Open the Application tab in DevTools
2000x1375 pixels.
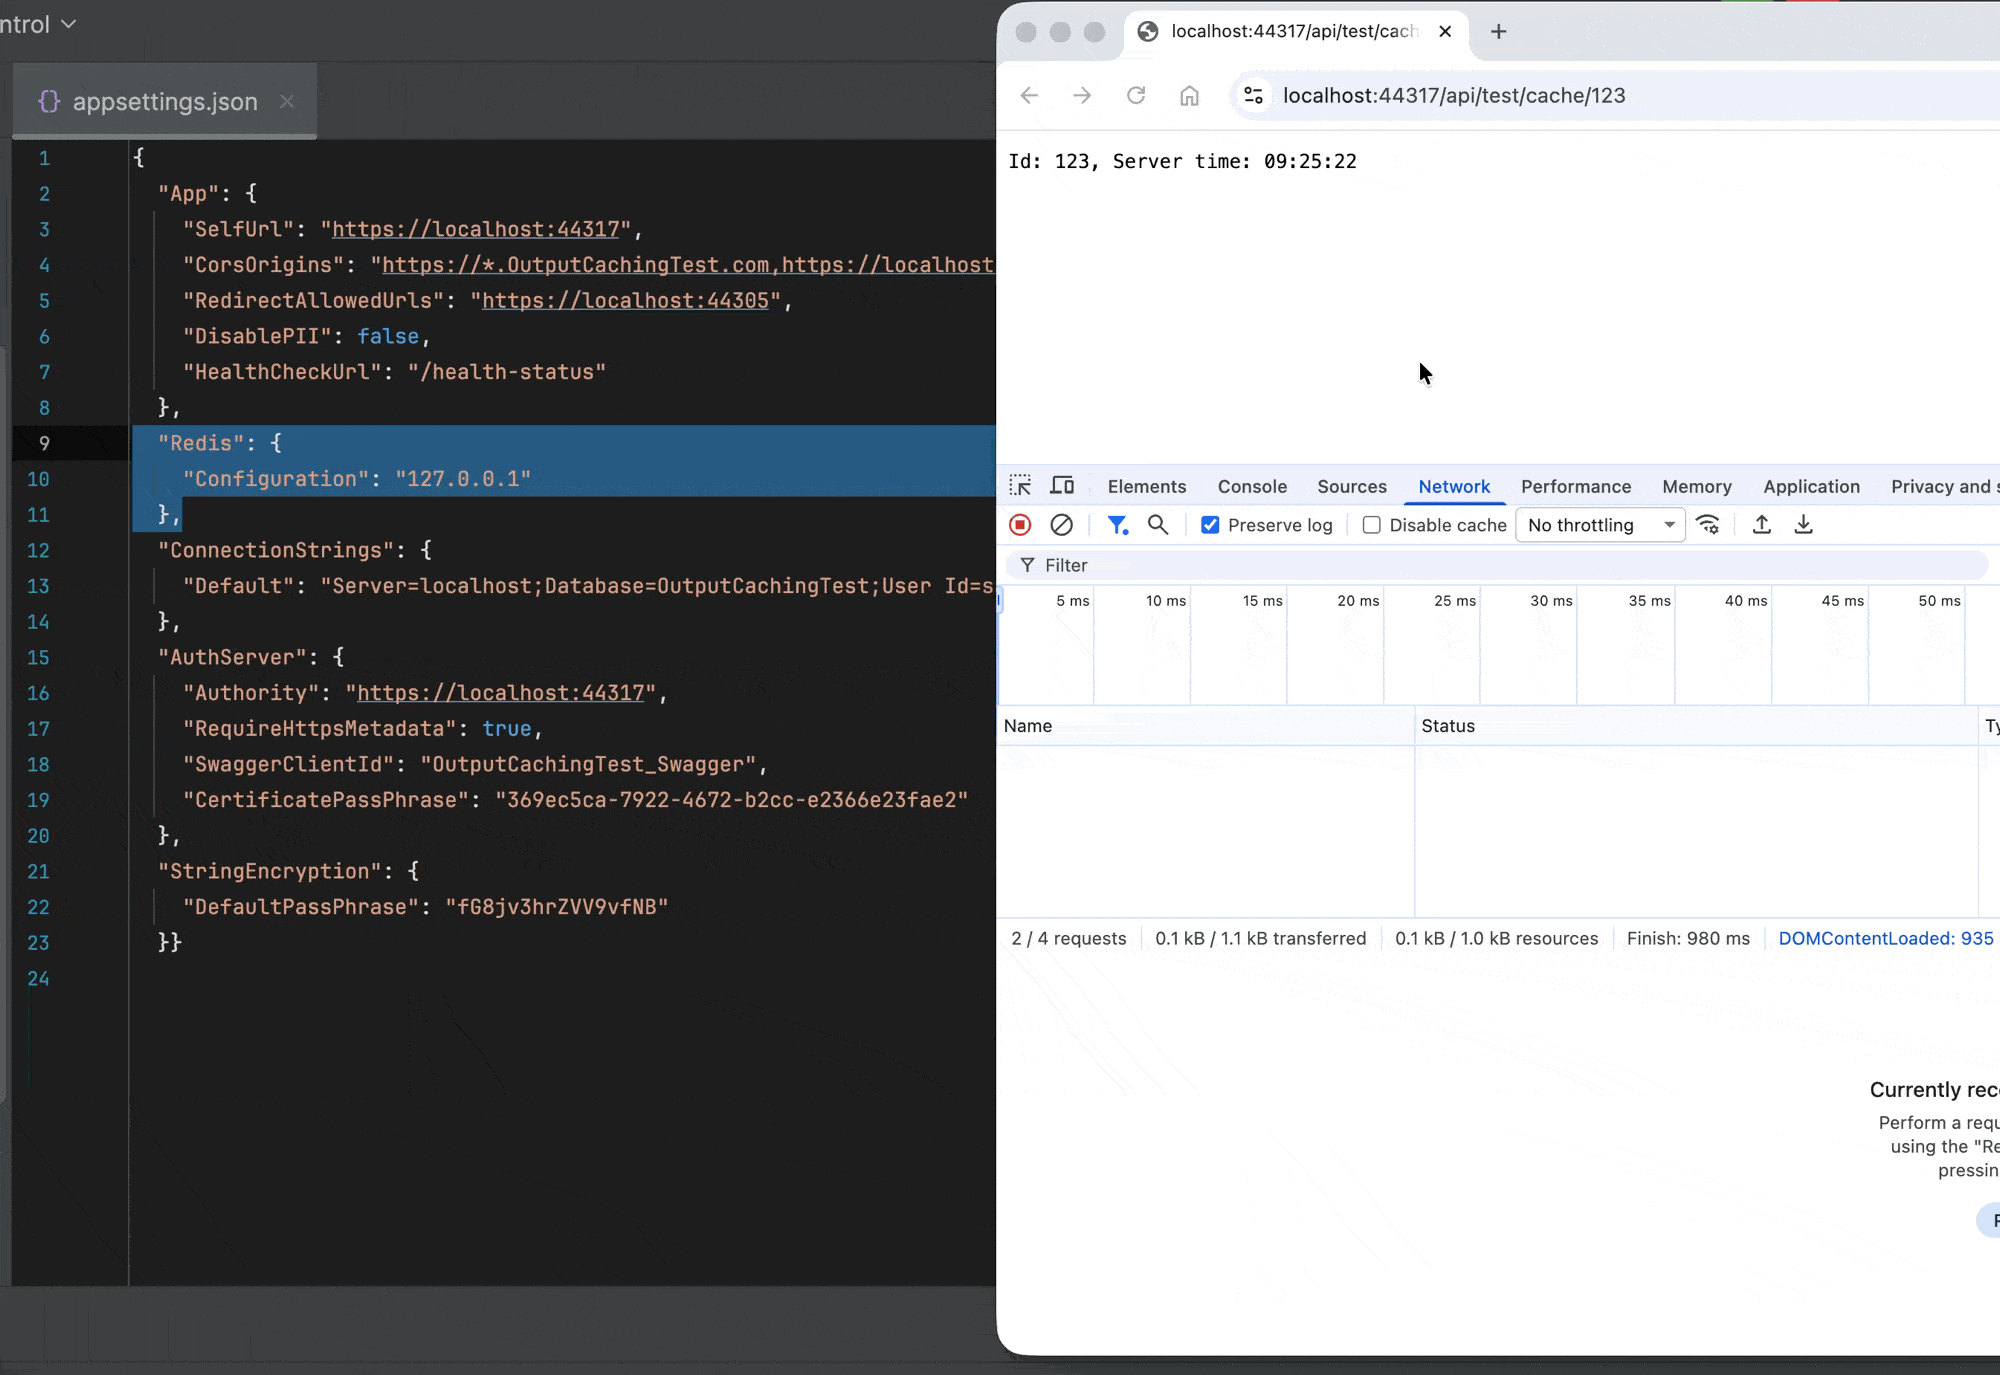pyautogui.click(x=1811, y=487)
